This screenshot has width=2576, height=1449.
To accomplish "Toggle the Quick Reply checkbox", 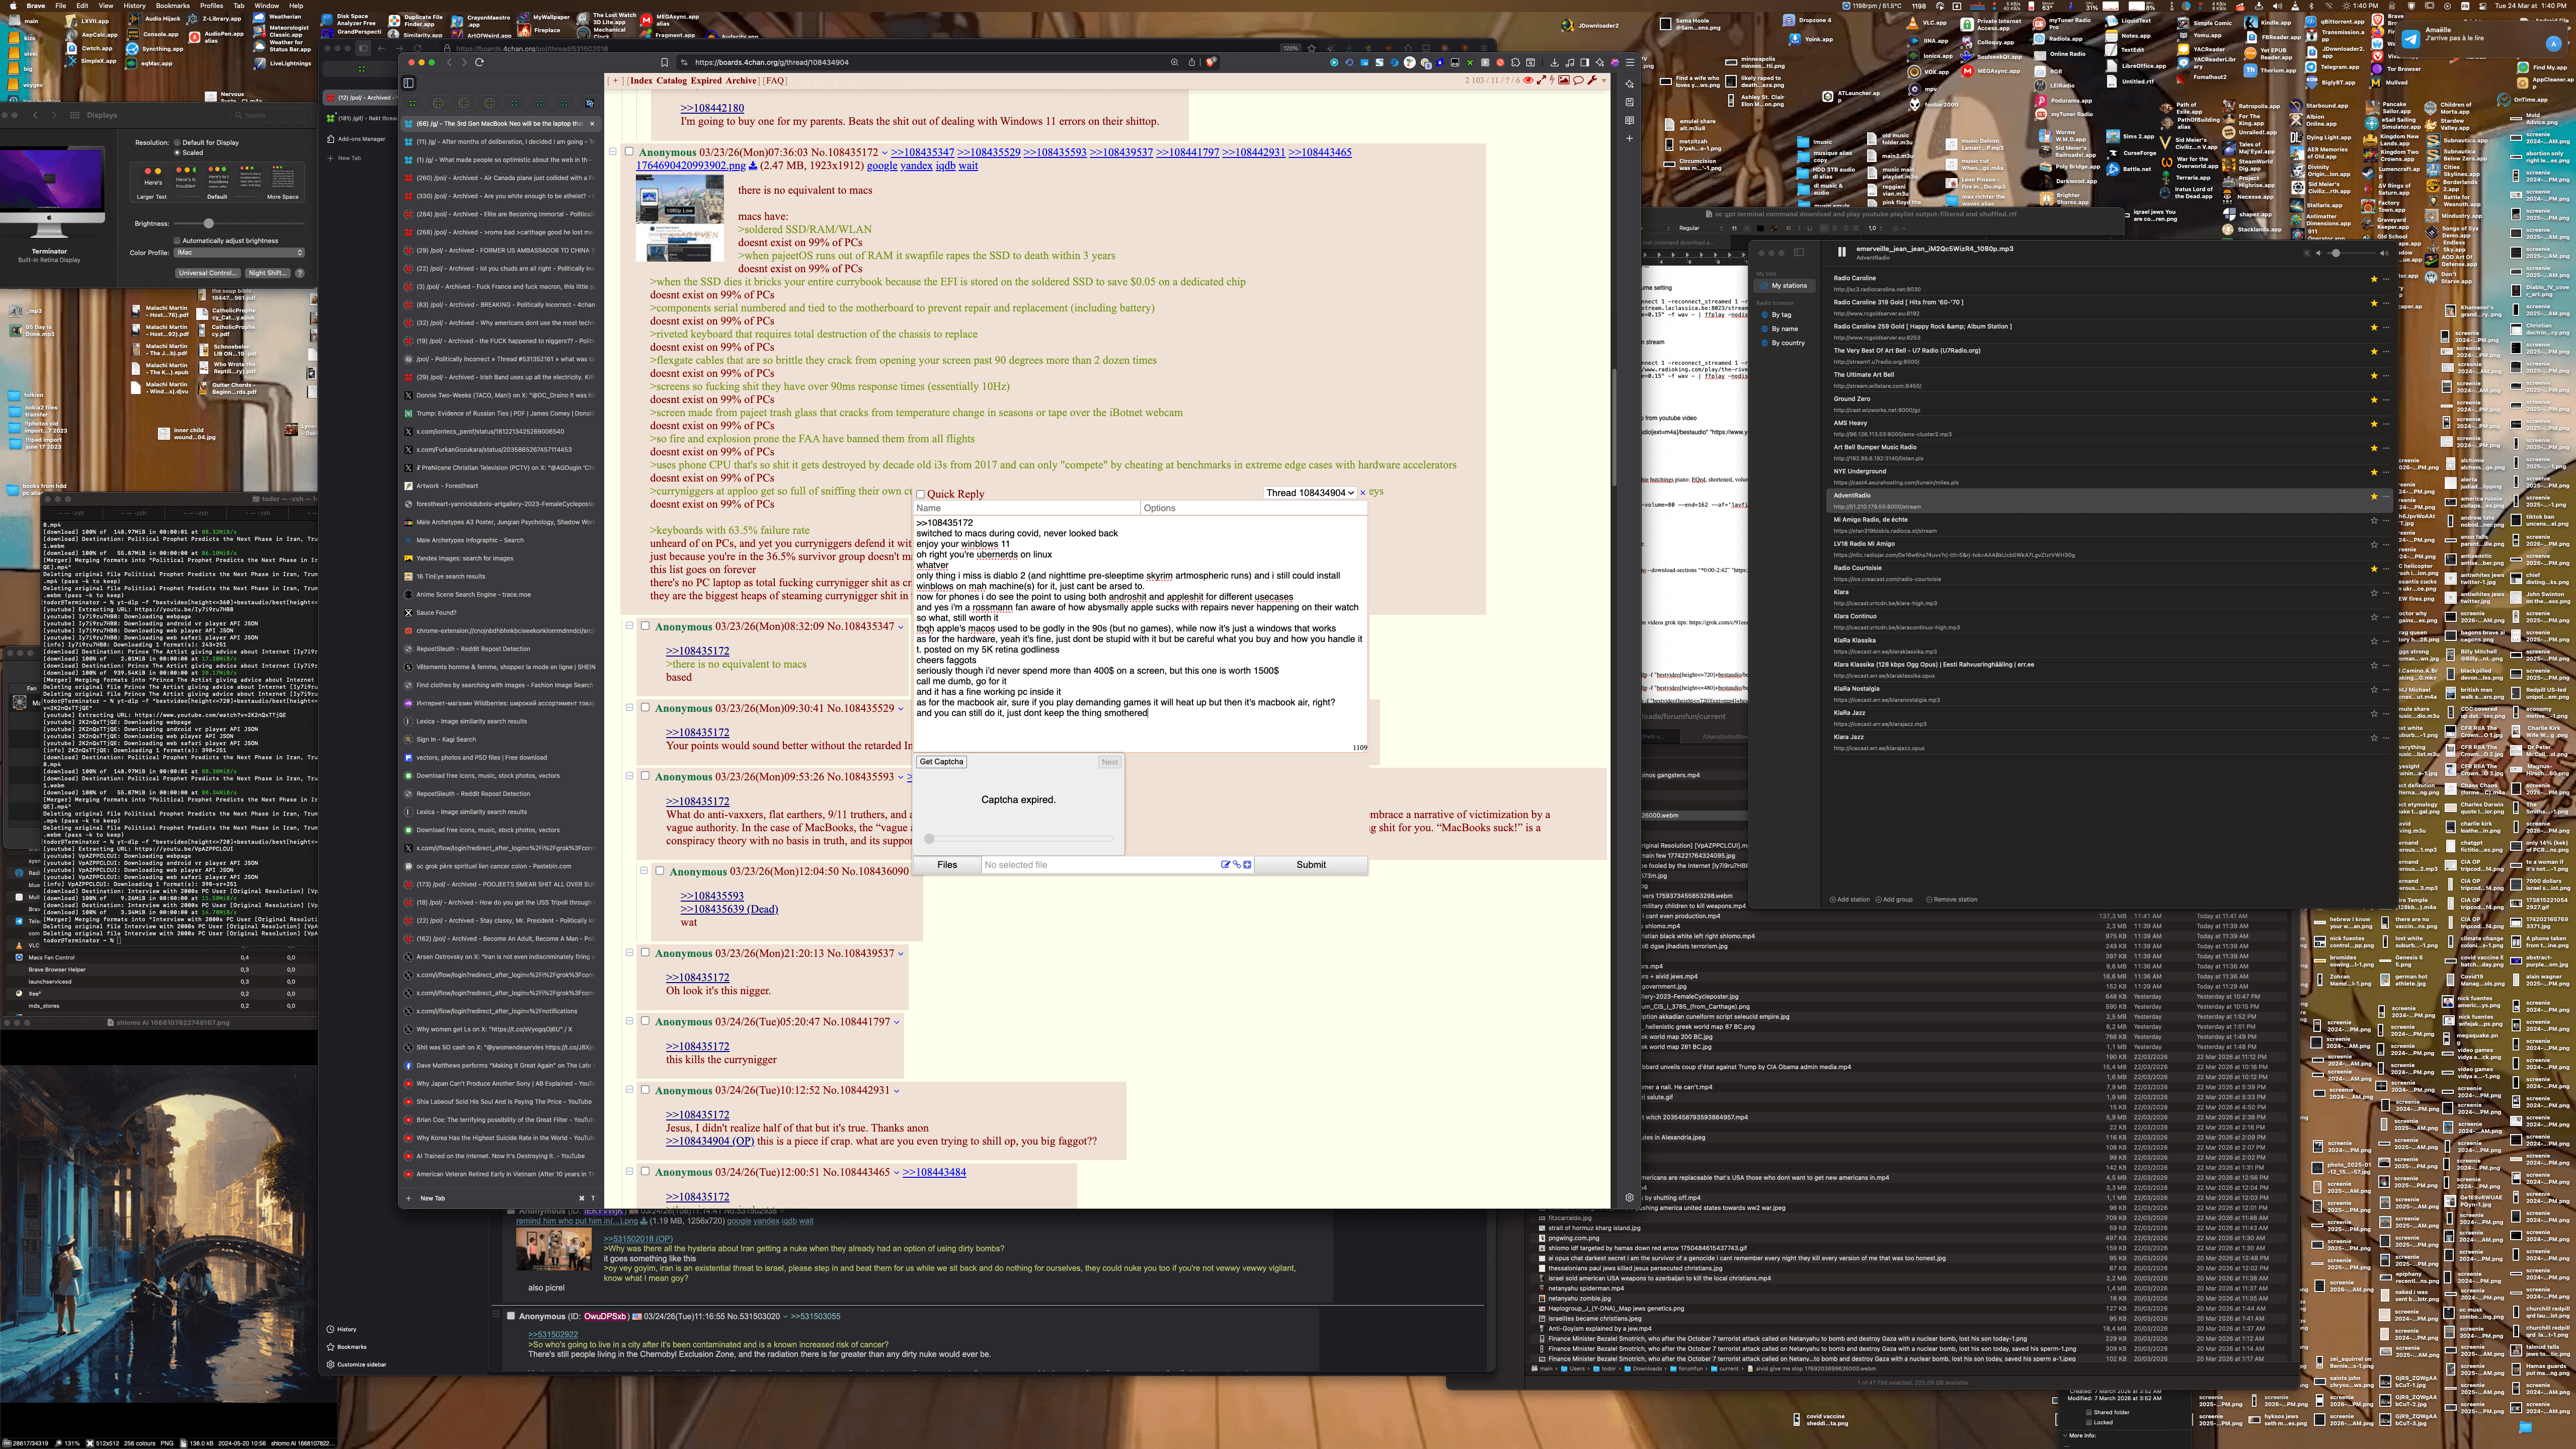I will click(x=921, y=494).
